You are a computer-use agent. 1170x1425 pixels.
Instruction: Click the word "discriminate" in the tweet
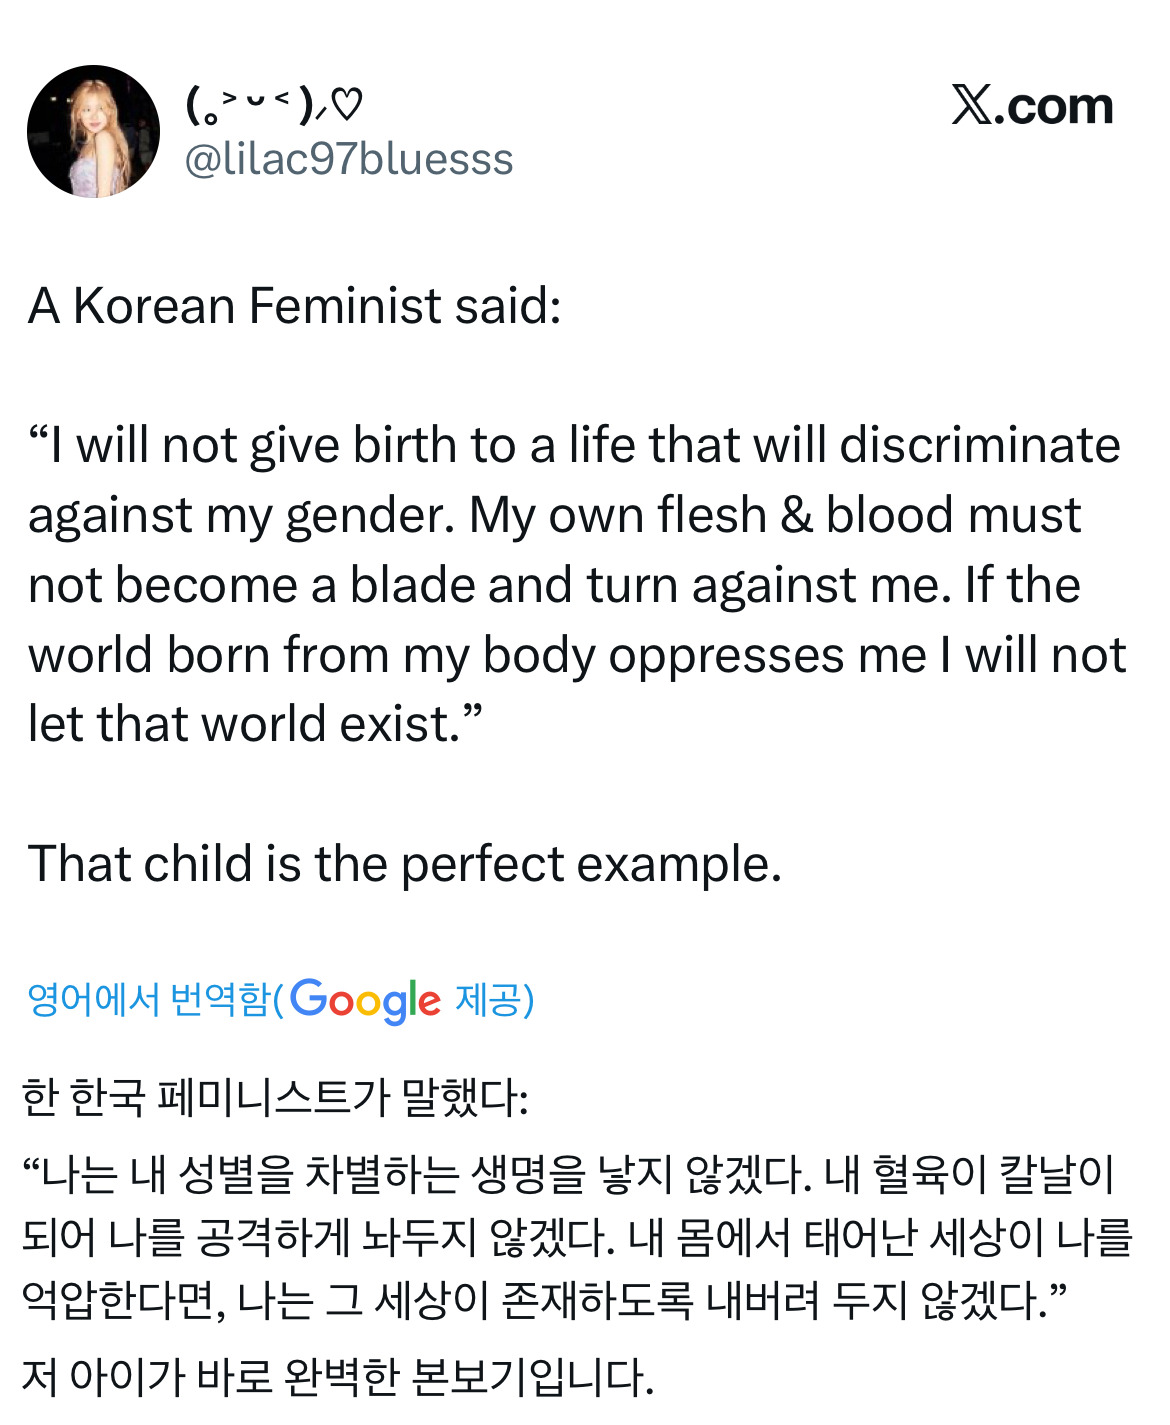click(x=980, y=445)
